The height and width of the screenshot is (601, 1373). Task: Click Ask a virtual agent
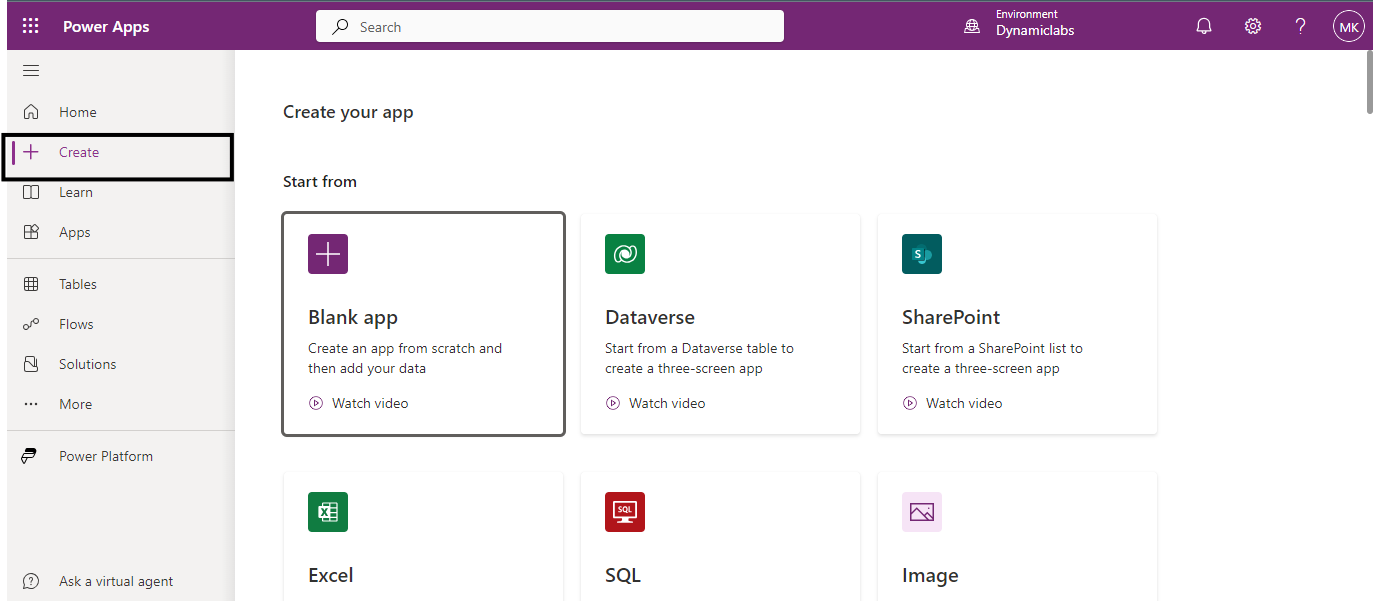pyautogui.click(x=115, y=582)
